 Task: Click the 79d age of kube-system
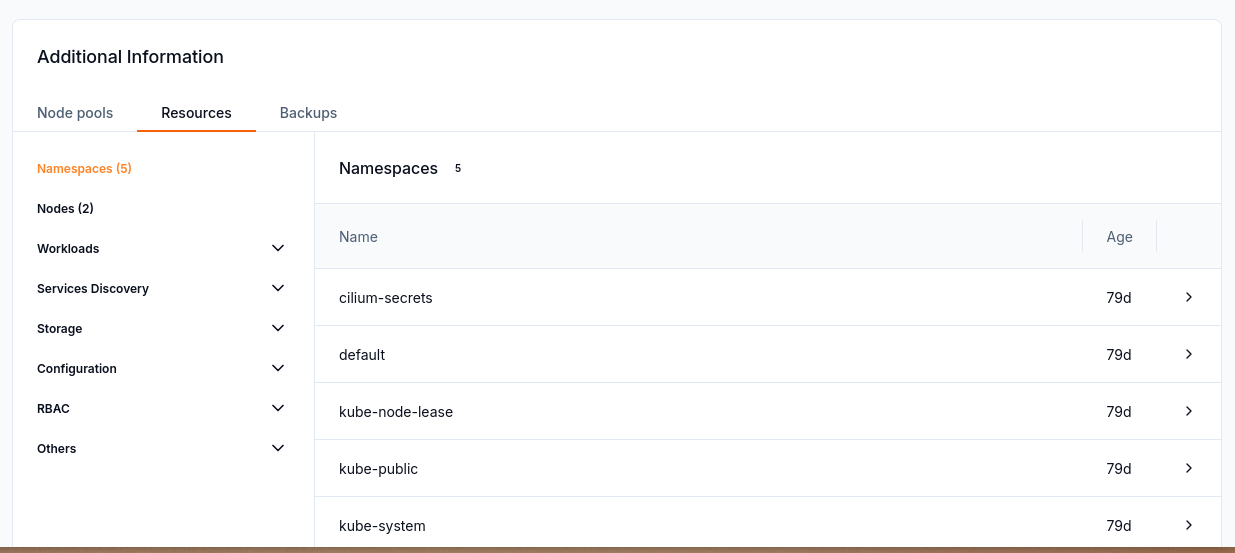[1119, 526]
